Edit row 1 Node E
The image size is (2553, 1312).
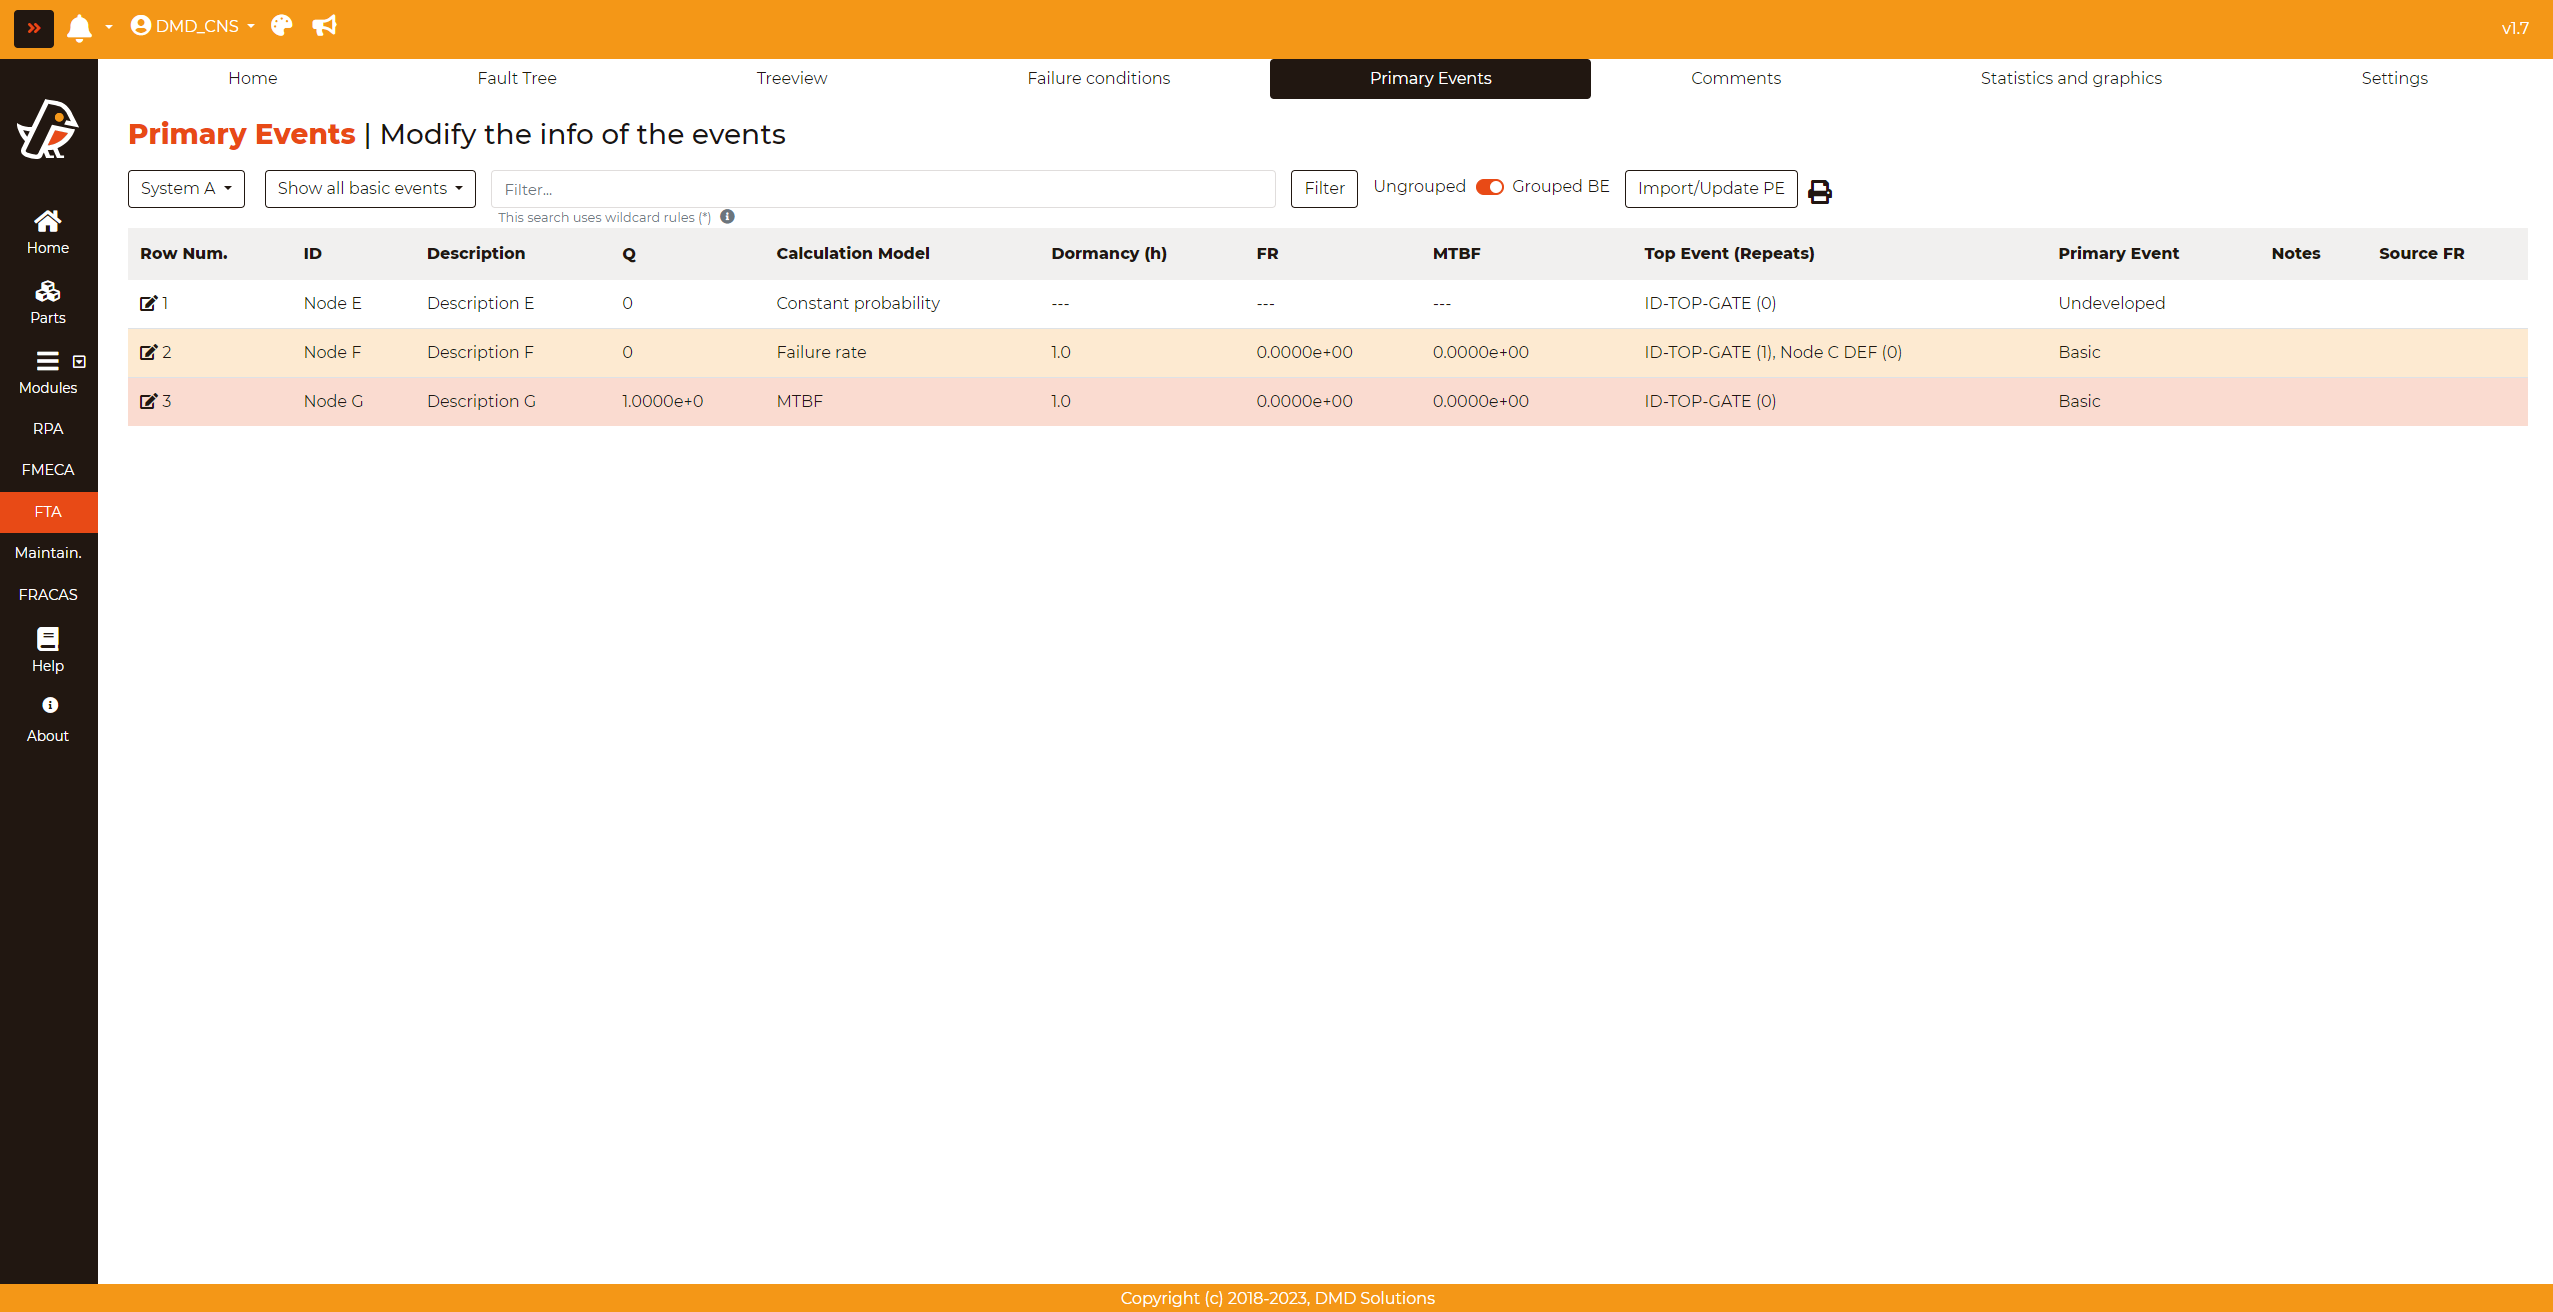(x=148, y=303)
